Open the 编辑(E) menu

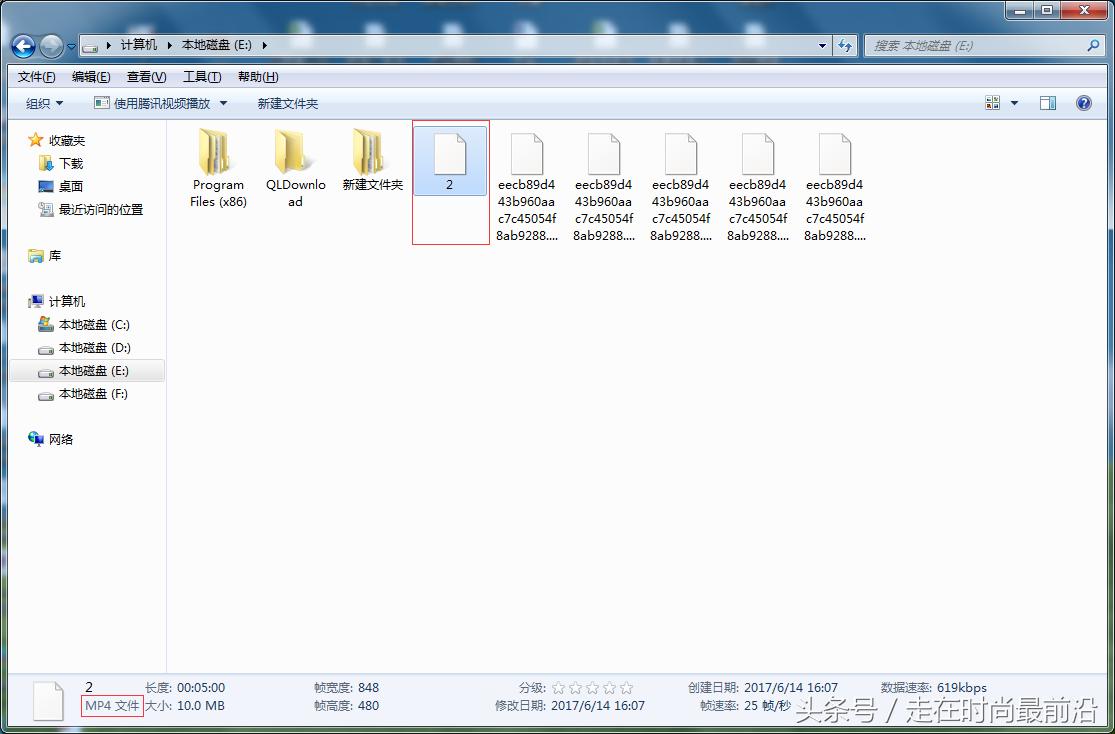(91, 77)
